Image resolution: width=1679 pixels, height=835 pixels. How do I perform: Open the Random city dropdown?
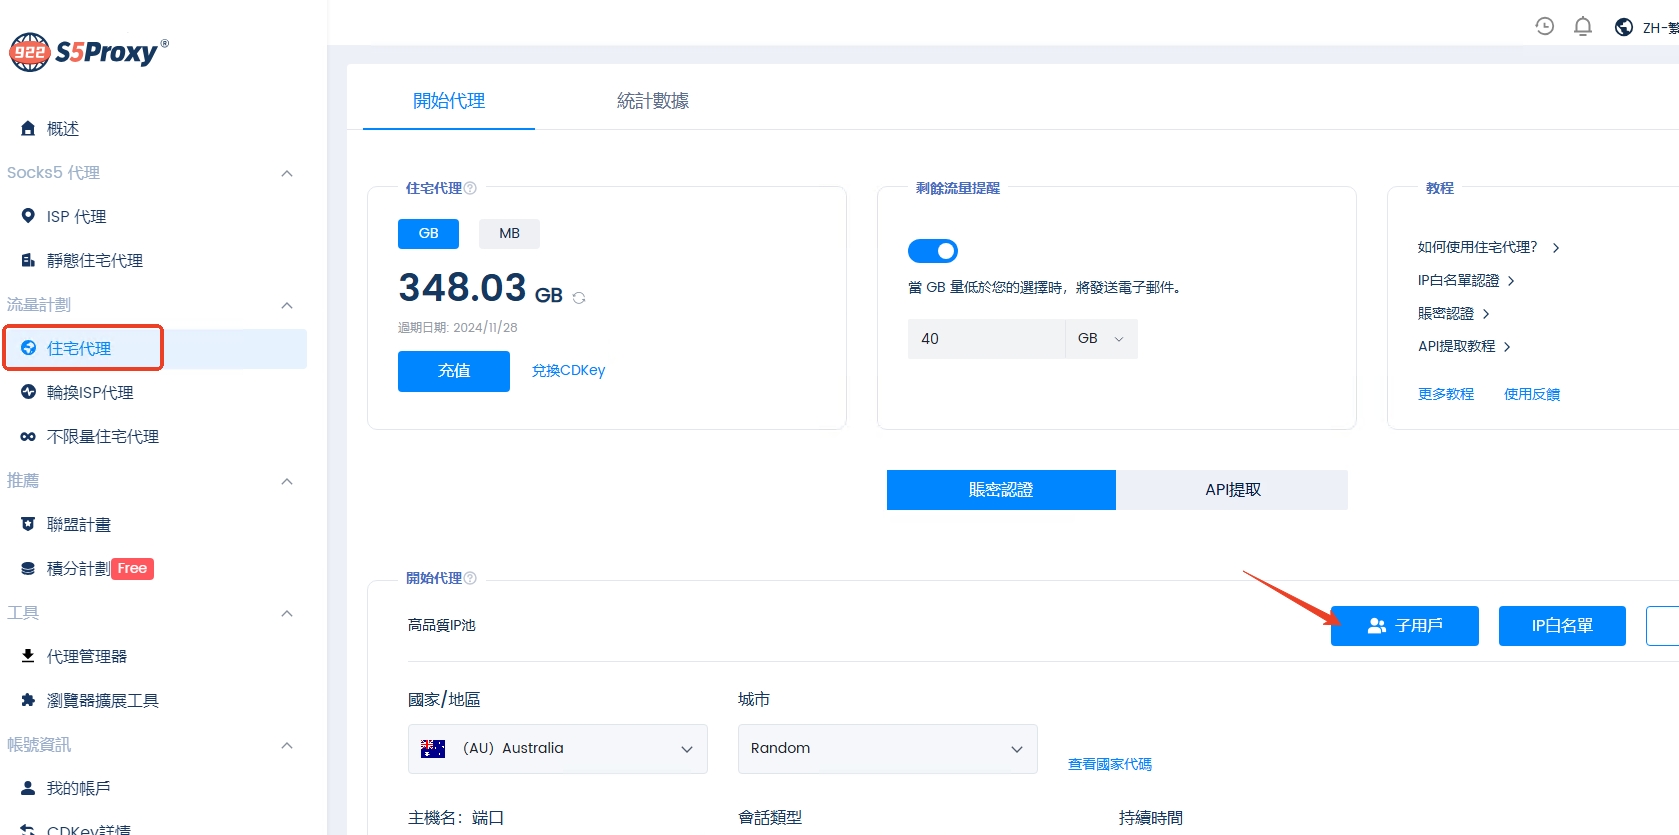point(887,749)
